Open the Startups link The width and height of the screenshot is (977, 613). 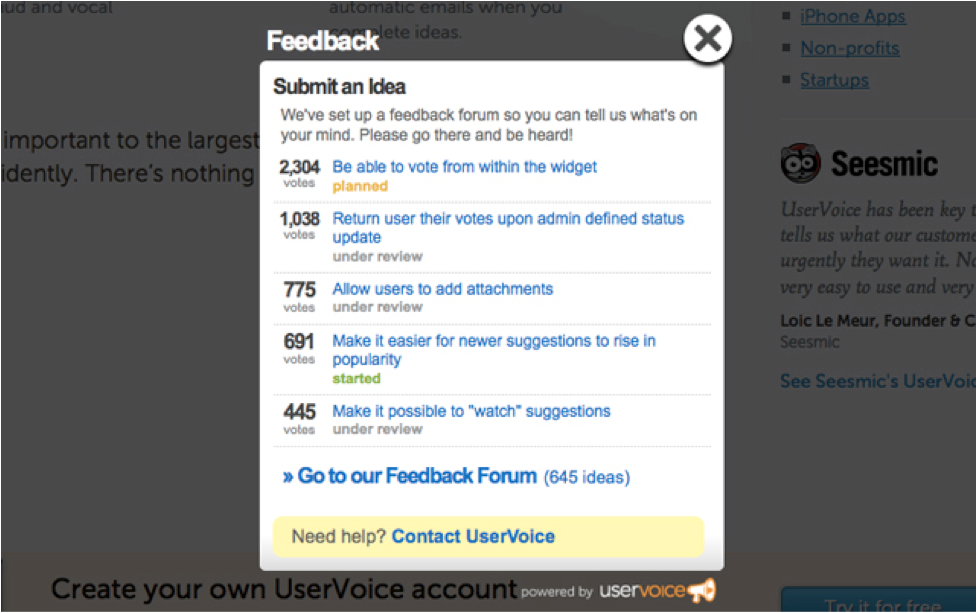(x=834, y=80)
